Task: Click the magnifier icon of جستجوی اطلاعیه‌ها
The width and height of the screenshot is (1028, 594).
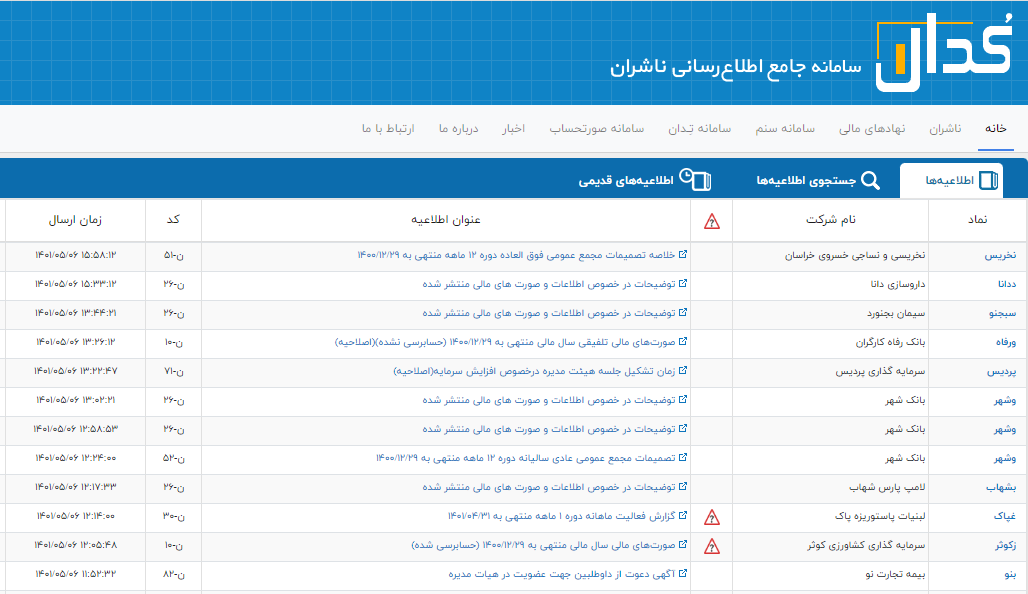Action: pos(870,180)
